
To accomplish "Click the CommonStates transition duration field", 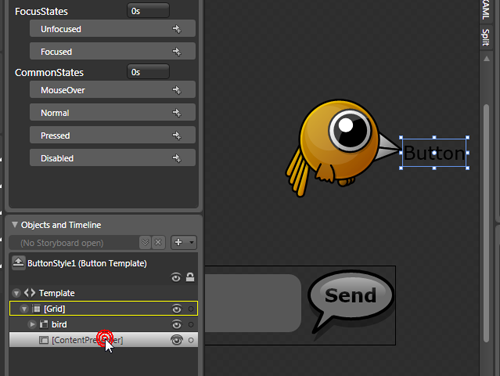I will (148, 72).
